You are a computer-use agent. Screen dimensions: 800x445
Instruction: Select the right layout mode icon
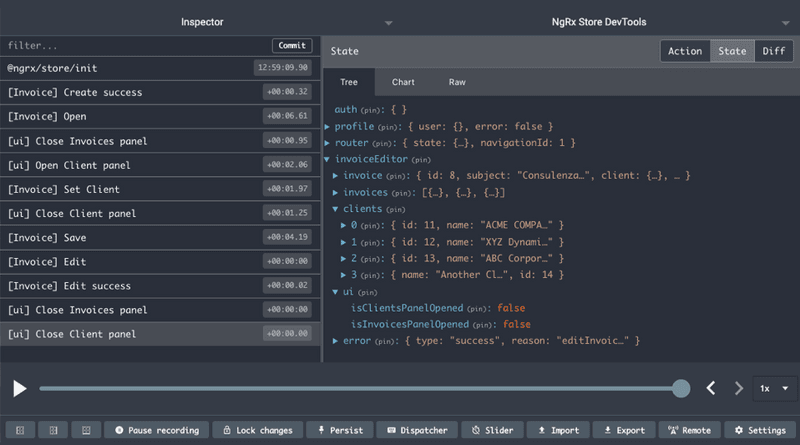coord(86,430)
